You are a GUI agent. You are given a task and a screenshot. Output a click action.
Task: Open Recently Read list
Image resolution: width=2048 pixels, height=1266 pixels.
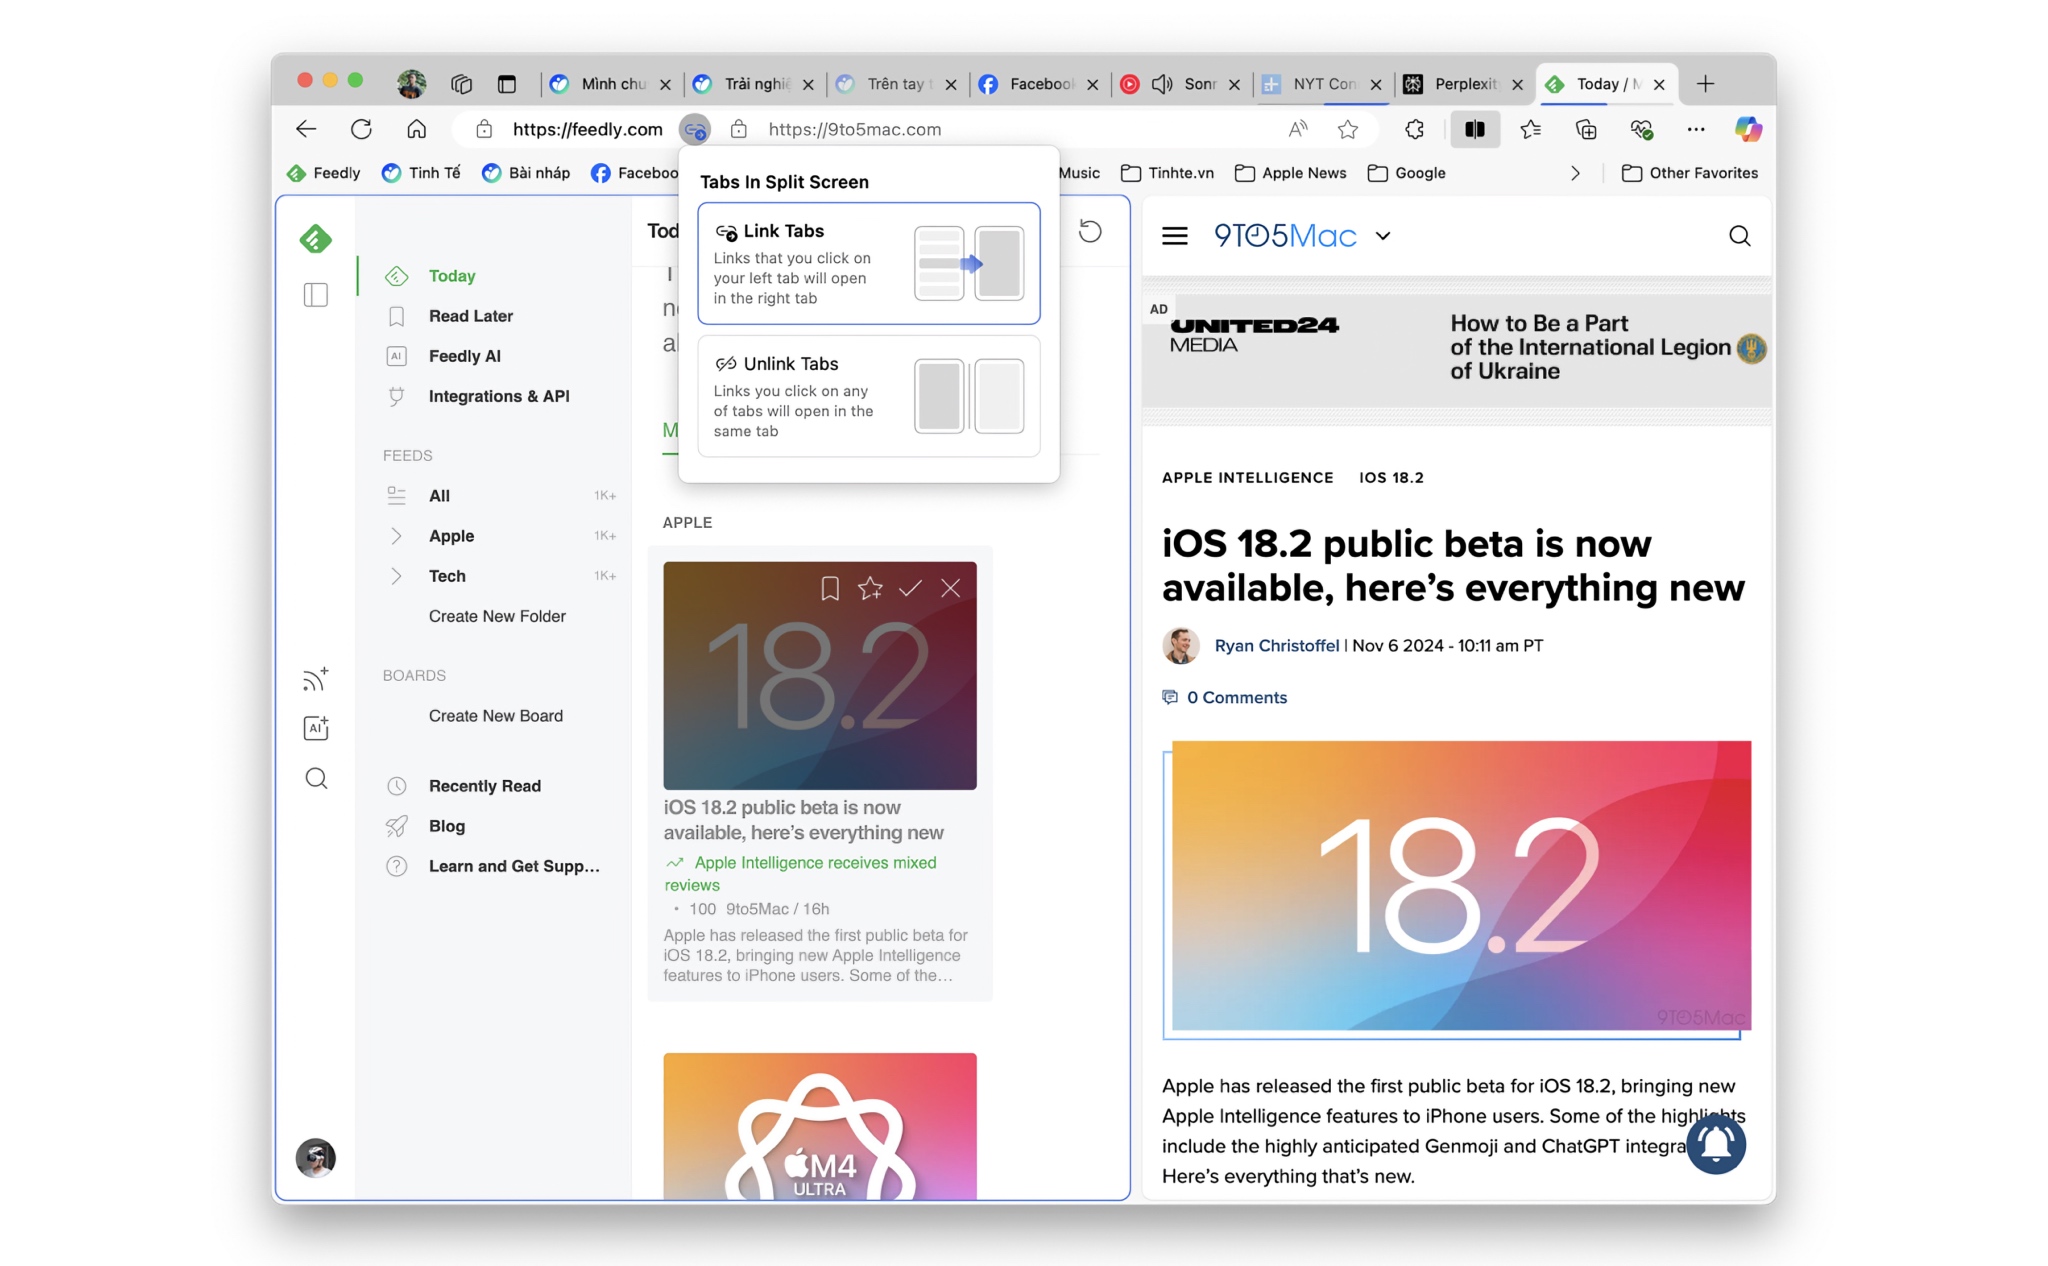click(x=484, y=786)
